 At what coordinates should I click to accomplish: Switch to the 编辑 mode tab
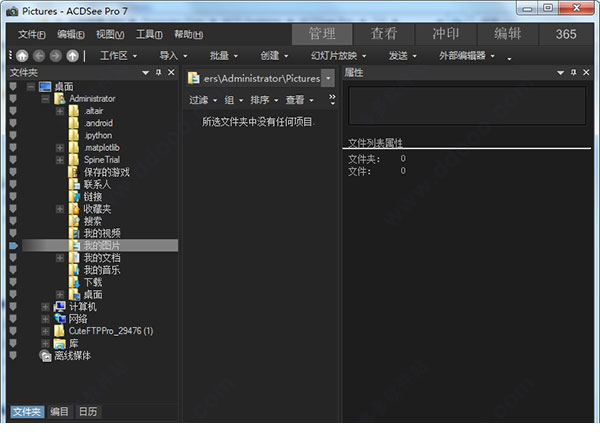point(508,34)
